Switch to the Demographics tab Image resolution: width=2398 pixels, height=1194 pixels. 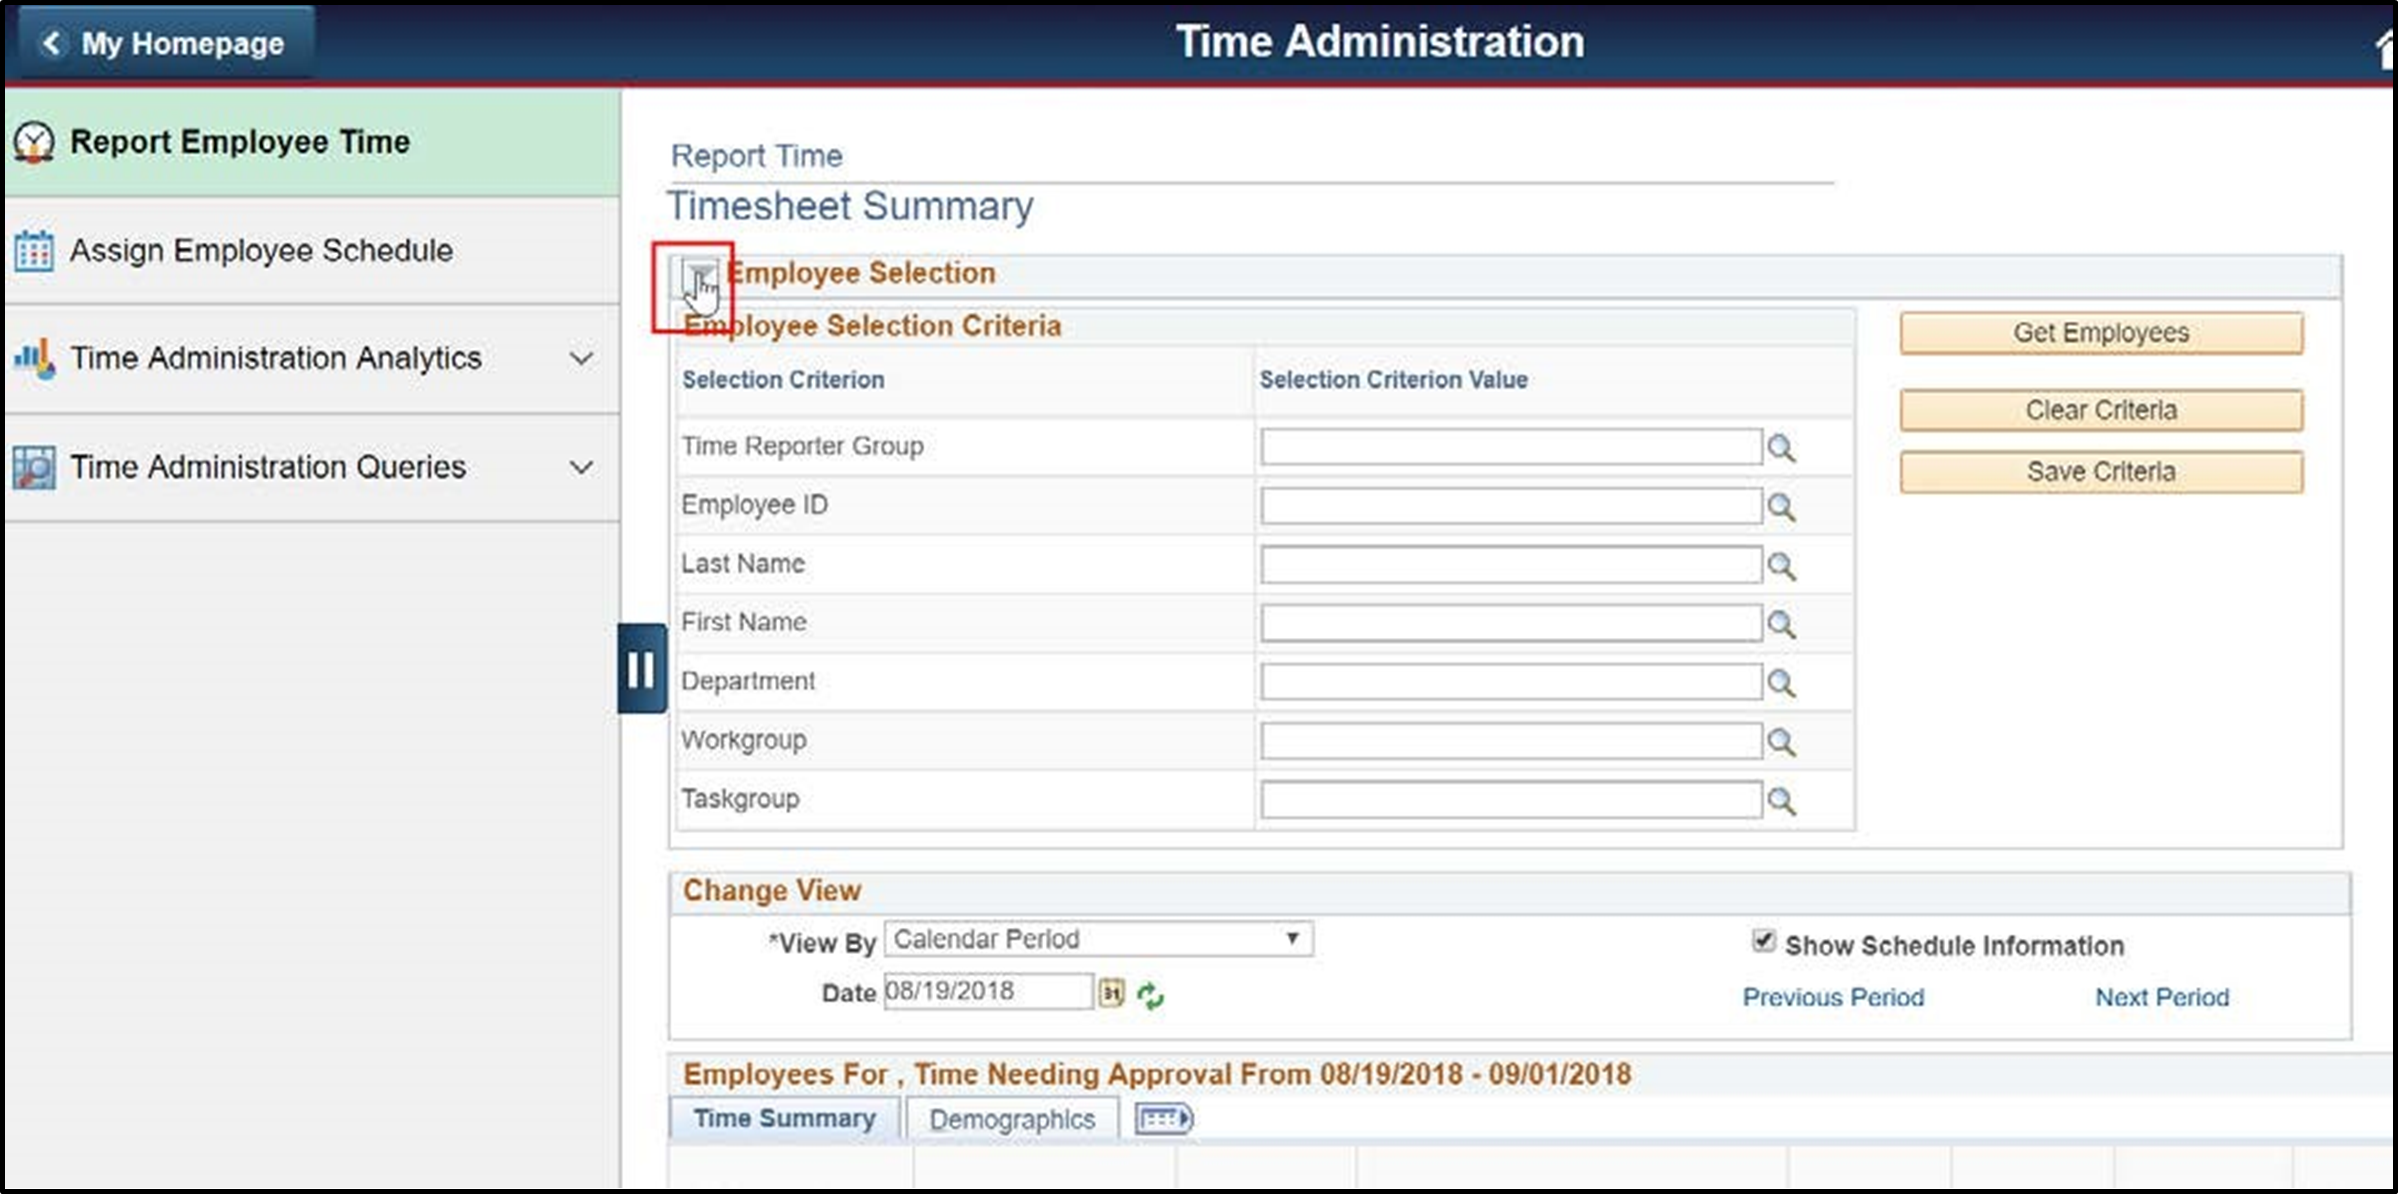(1011, 1119)
